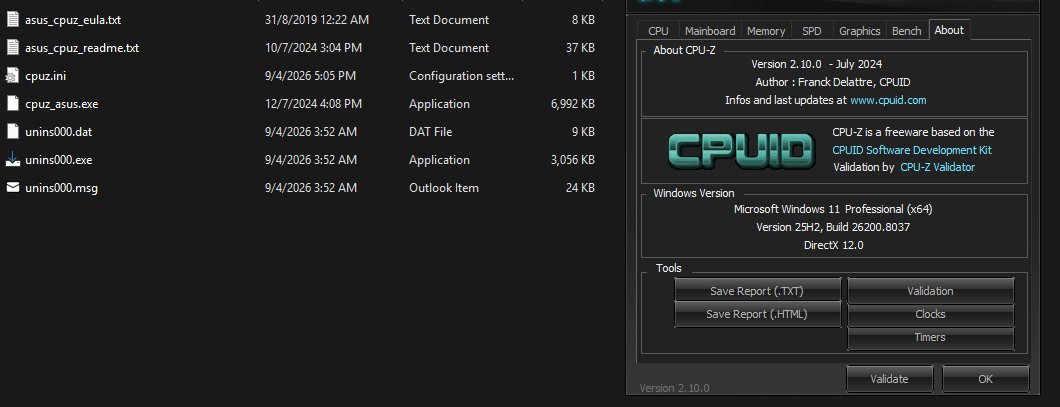
Task: Follow the CPUID Software Development Kit link
Action: [912, 150]
